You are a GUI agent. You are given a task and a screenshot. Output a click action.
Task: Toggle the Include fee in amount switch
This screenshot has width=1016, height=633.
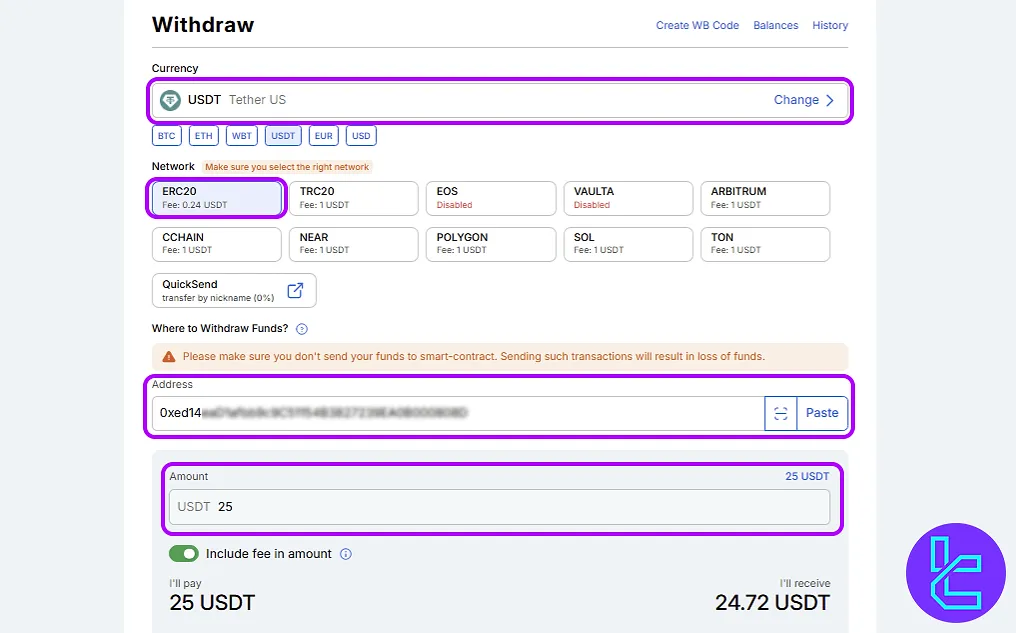(184, 554)
